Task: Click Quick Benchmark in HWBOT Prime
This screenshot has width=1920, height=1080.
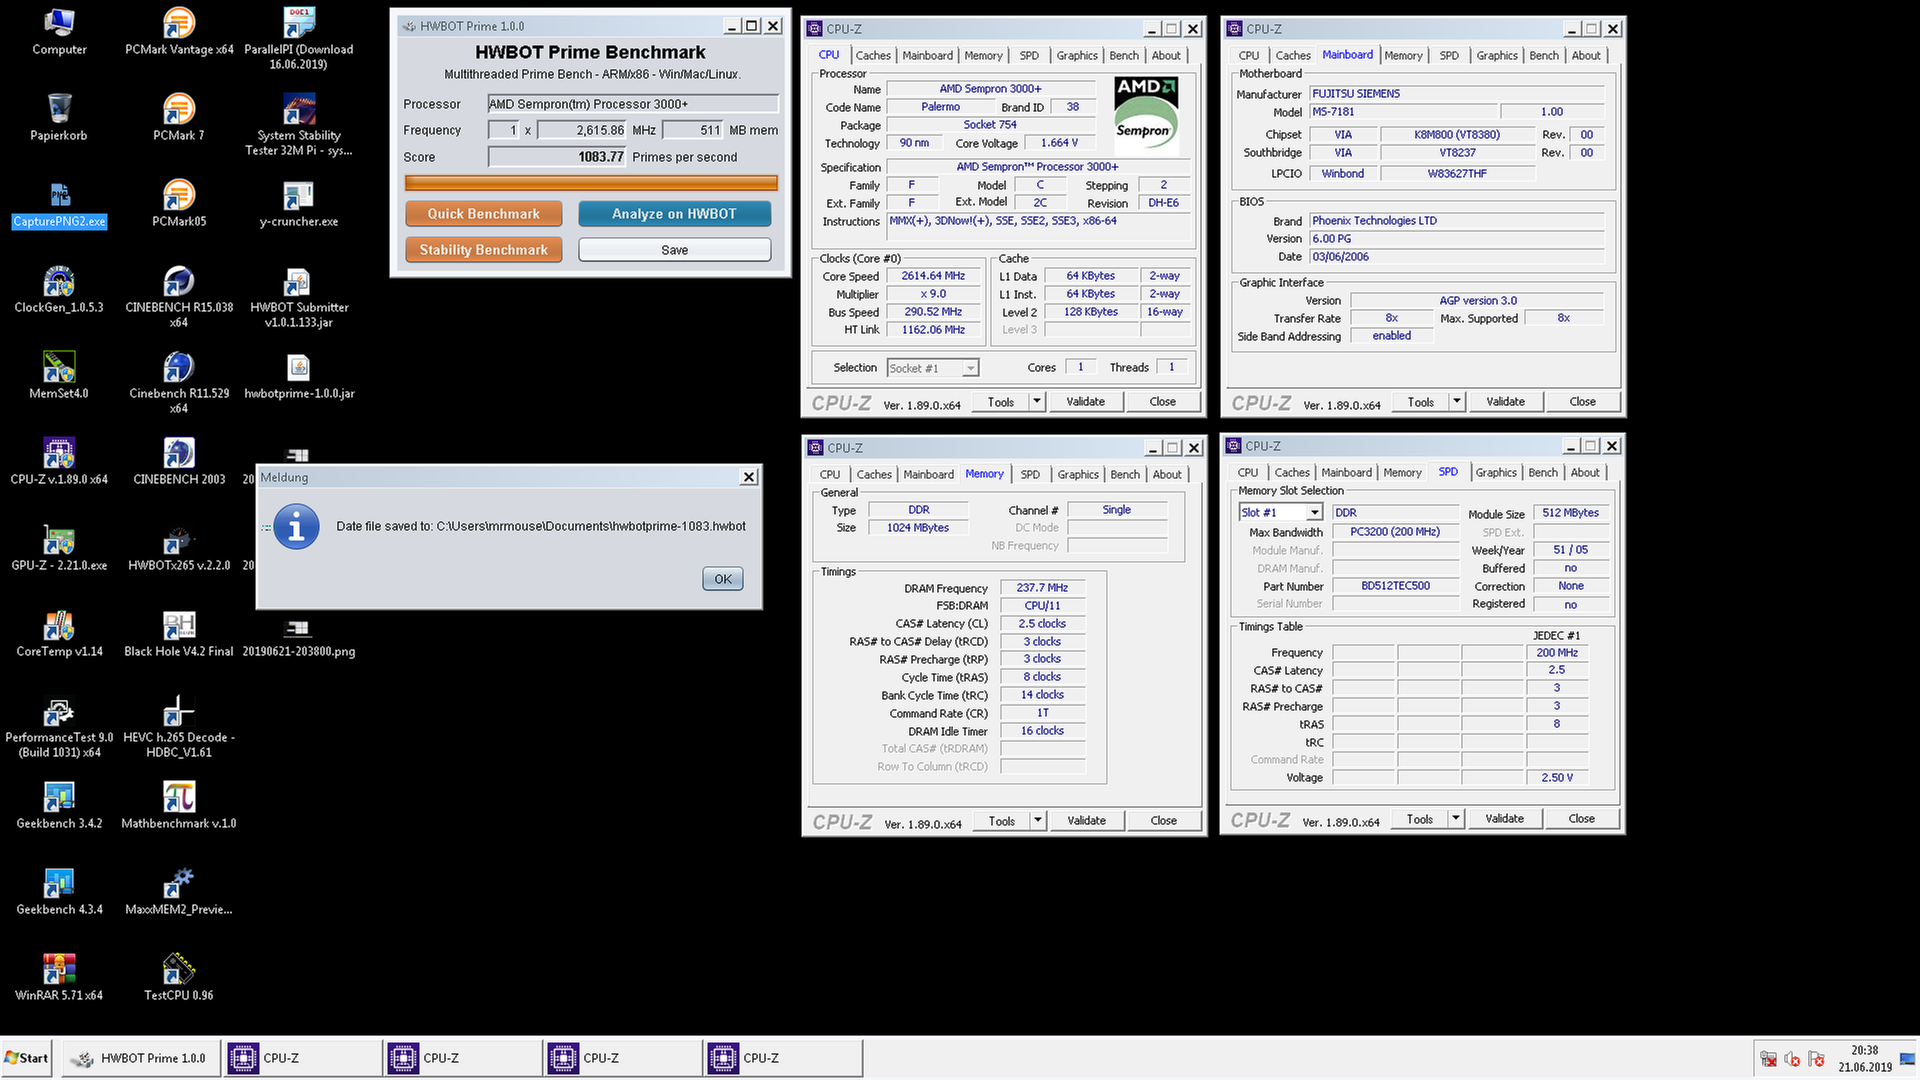Action: point(484,214)
